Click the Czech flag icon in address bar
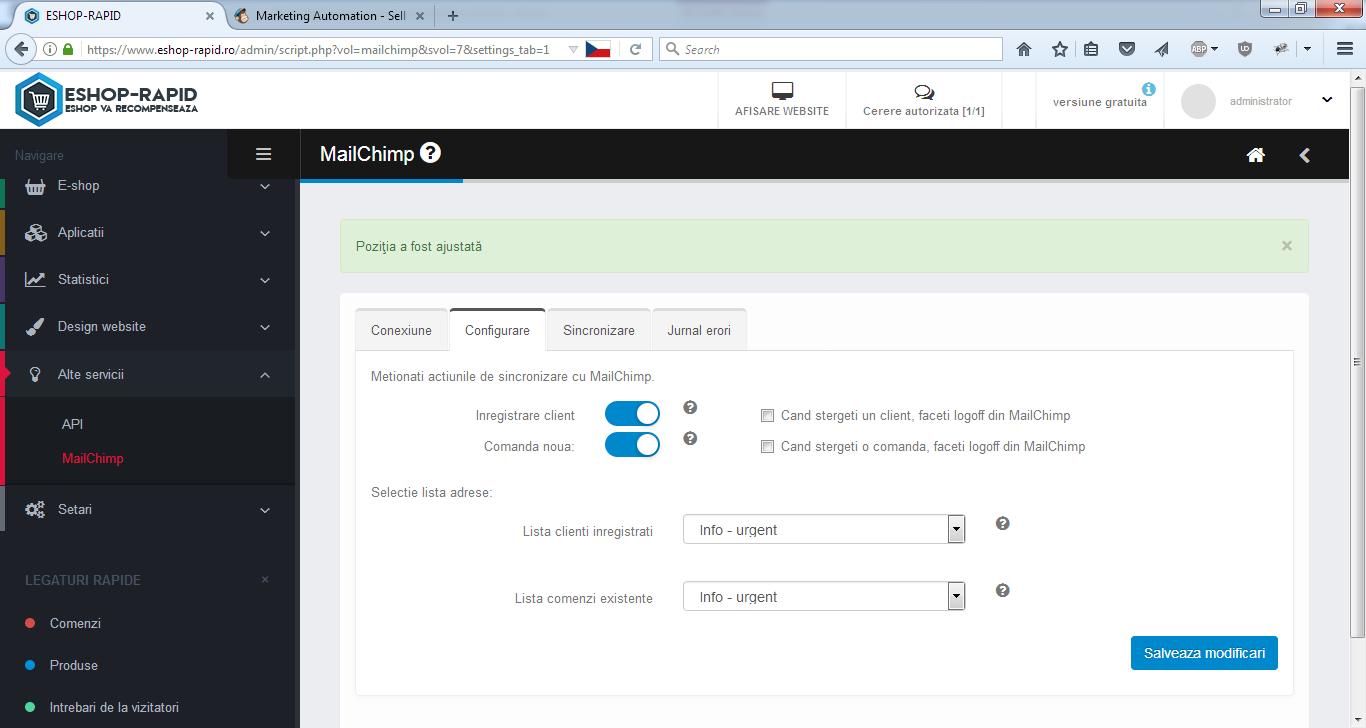 pyautogui.click(x=598, y=49)
